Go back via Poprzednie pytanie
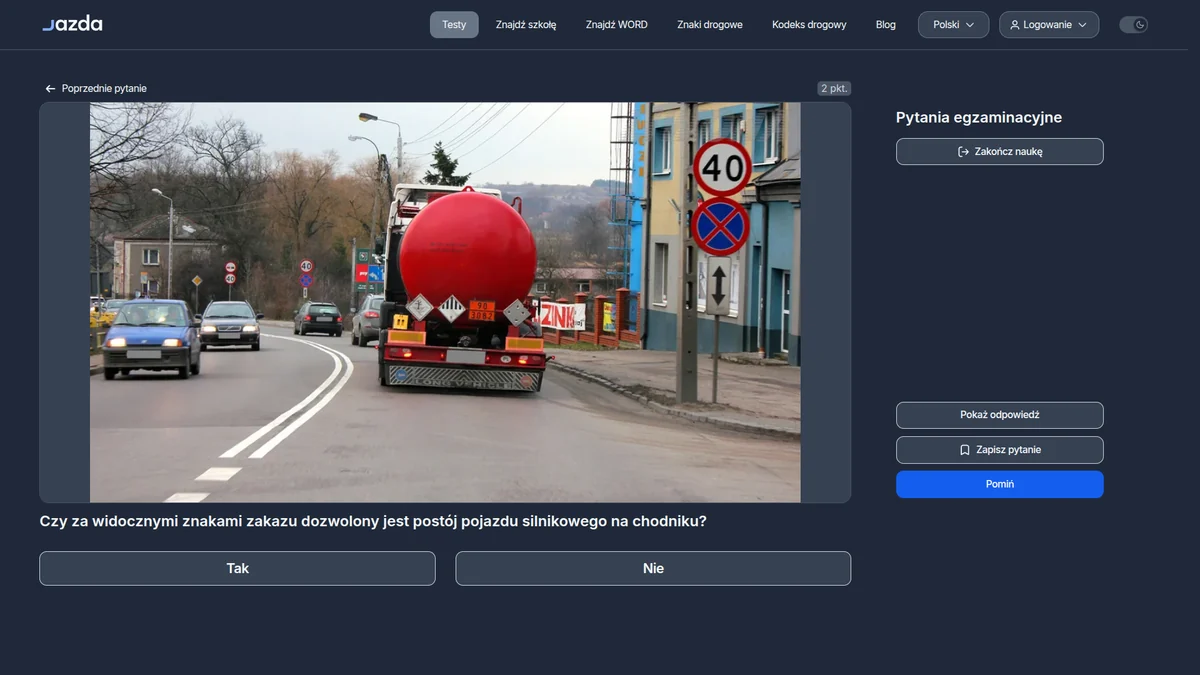The image size is (1200, 675). [96, 89]
